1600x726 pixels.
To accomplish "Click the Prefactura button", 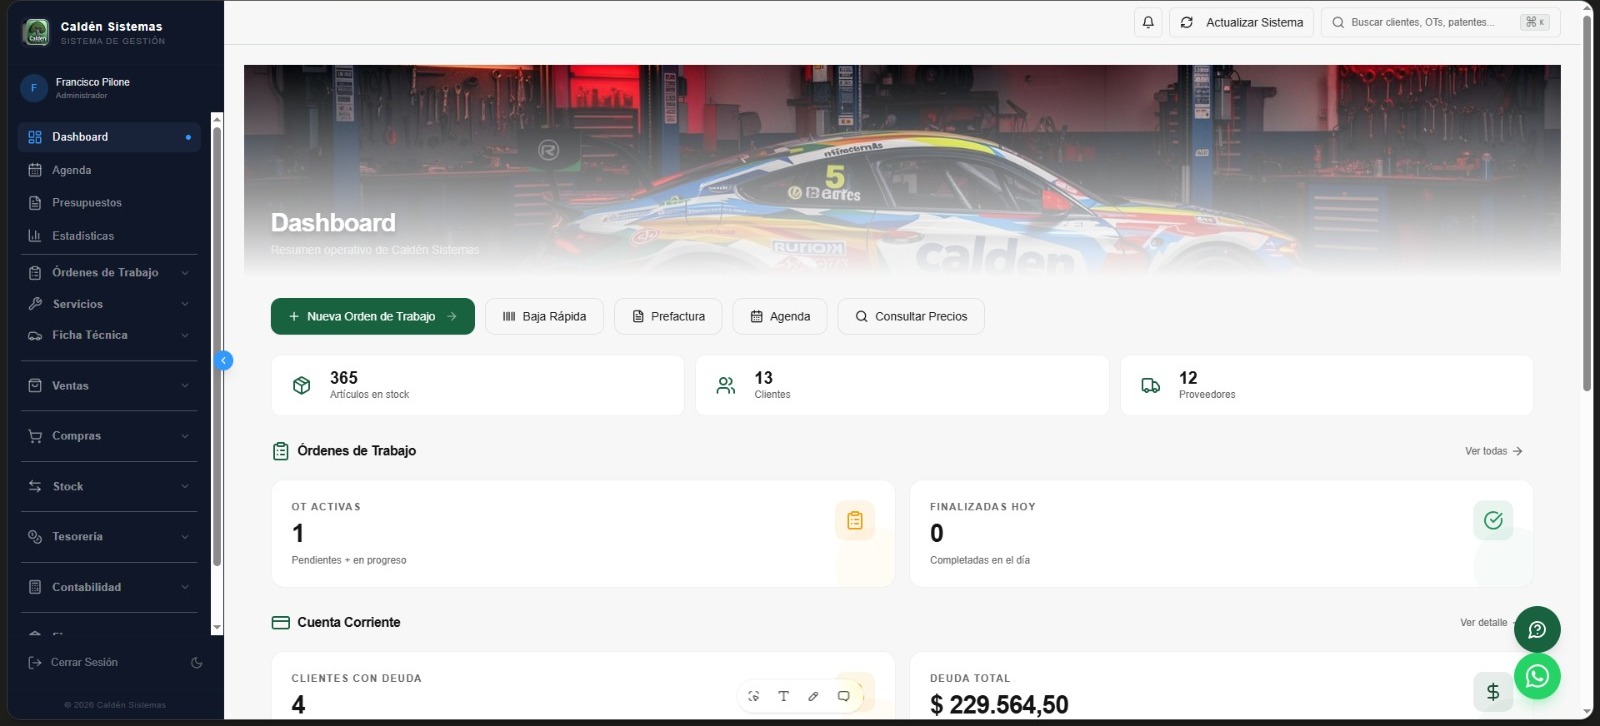I will [668, 316].
